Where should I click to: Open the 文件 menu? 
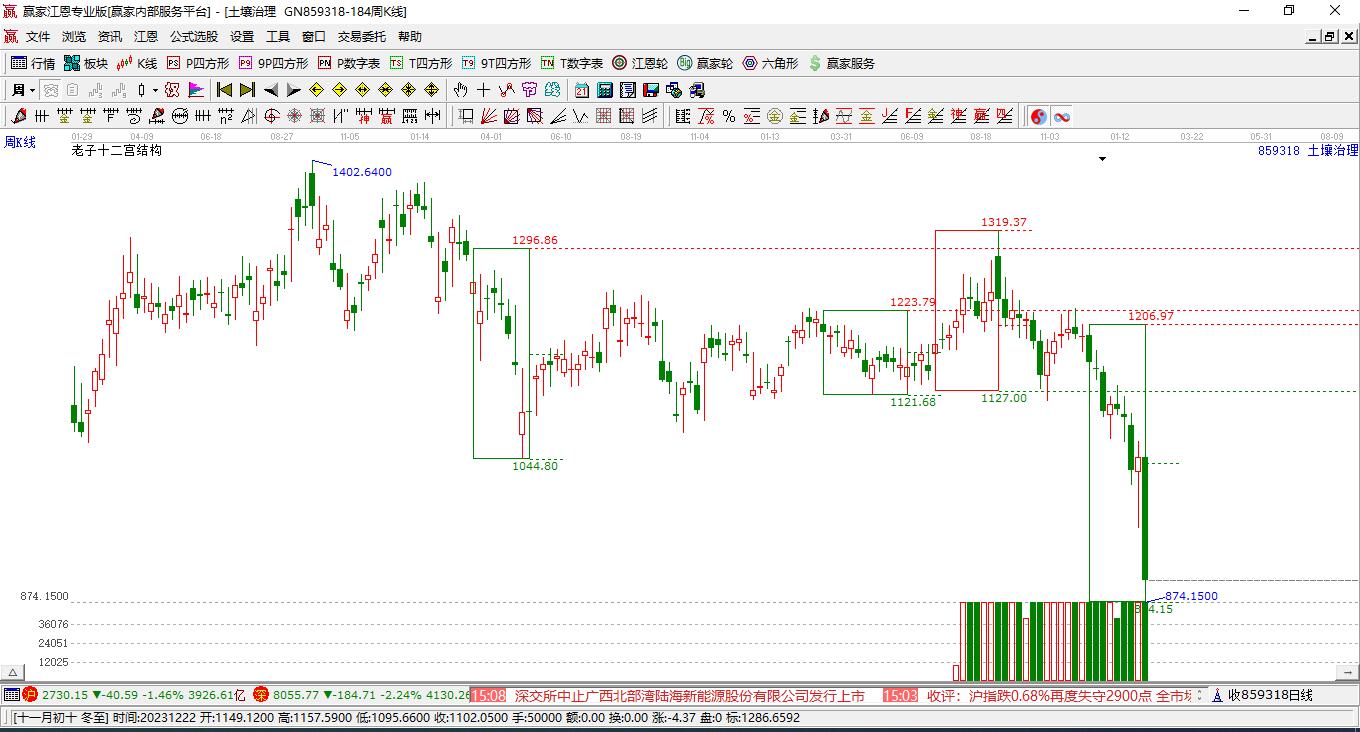[x=38, y=37]
